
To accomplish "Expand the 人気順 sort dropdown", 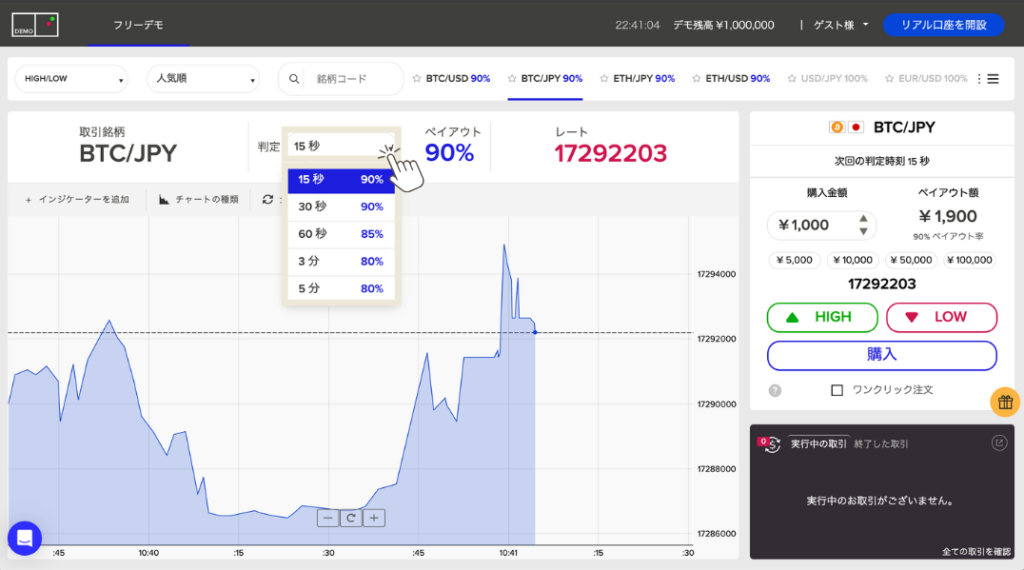I will click(202, 79).
